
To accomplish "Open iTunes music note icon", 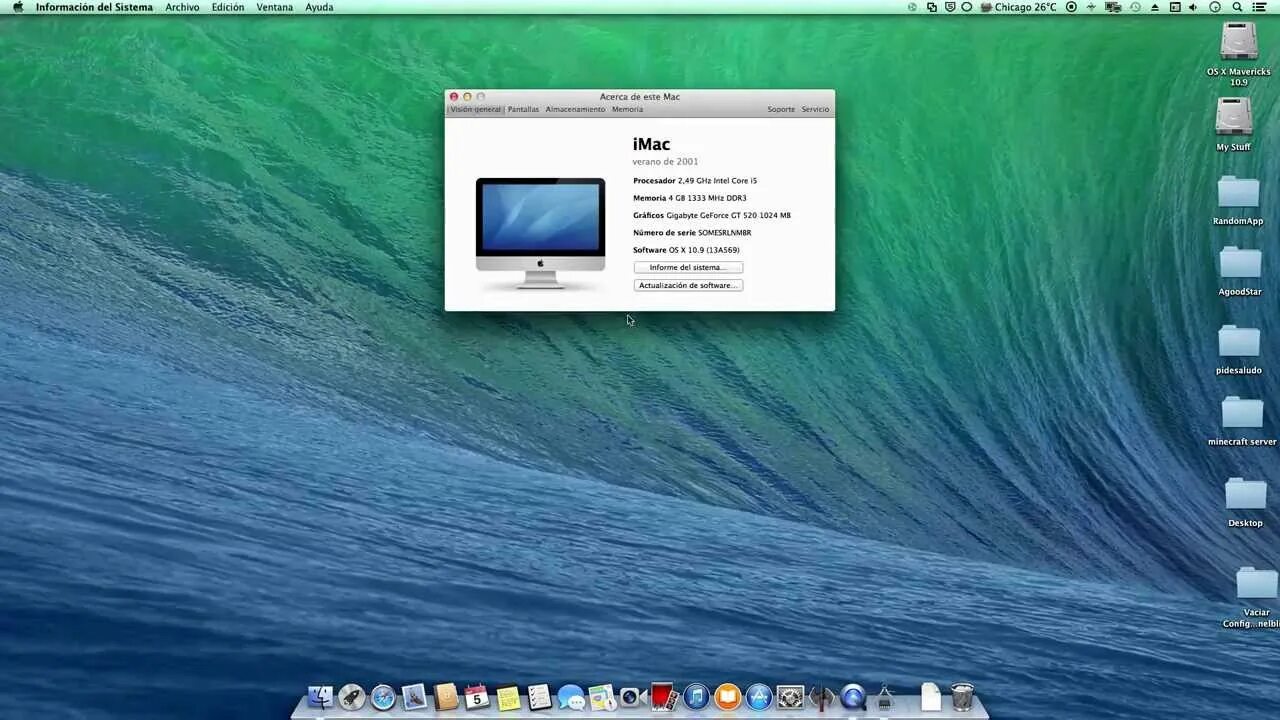I will pos(696,697).
